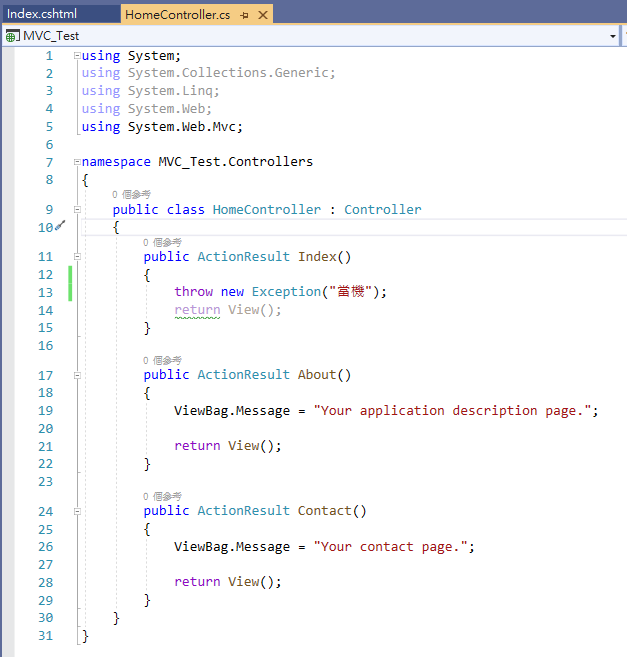
Task: Click the 'HomeController' class name
Action: [x=267, y=210]
